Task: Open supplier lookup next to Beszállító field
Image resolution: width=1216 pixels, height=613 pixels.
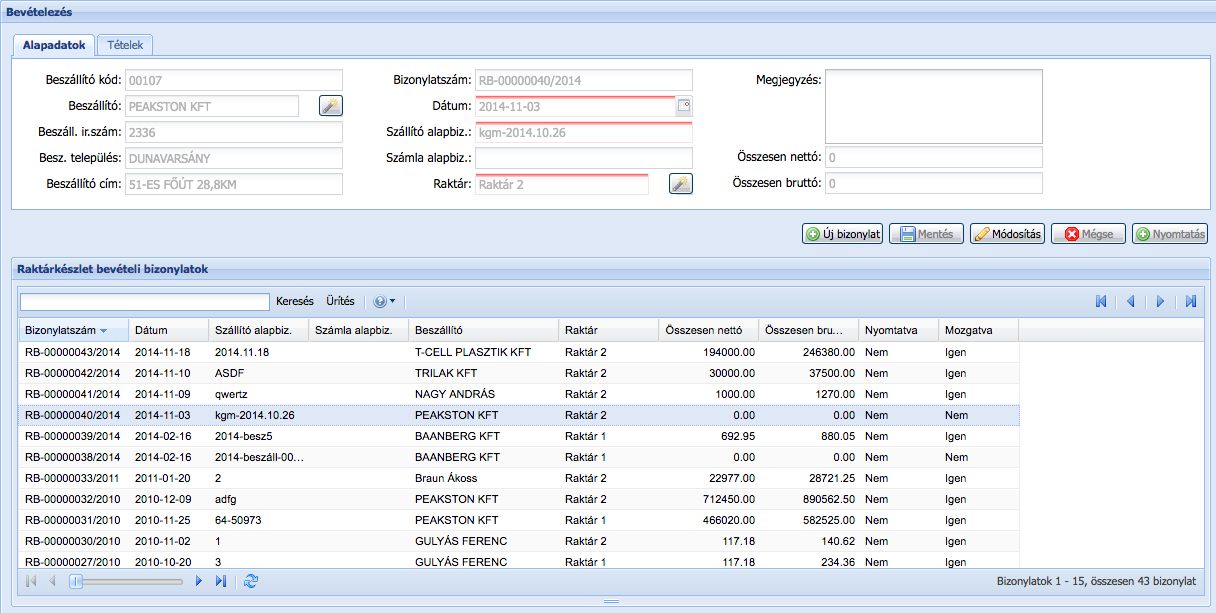Action: [330, 106]
